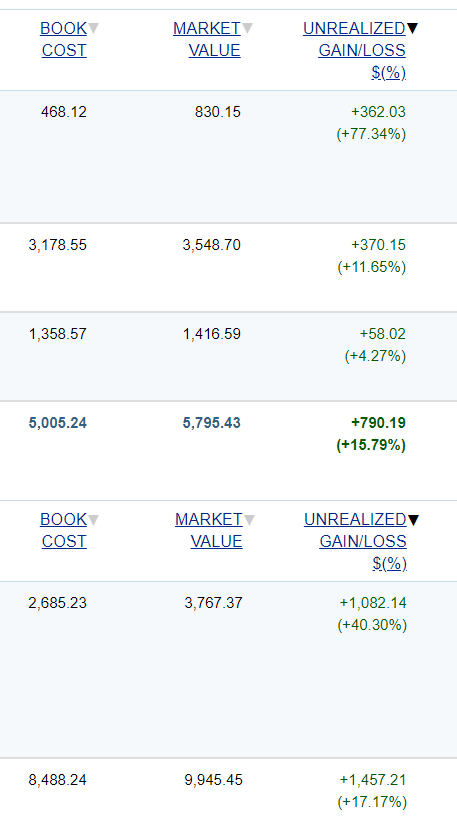Viewport: 457px width, 838px height.
Task: Click the market value 9,945.45
Action: point(214,780)
